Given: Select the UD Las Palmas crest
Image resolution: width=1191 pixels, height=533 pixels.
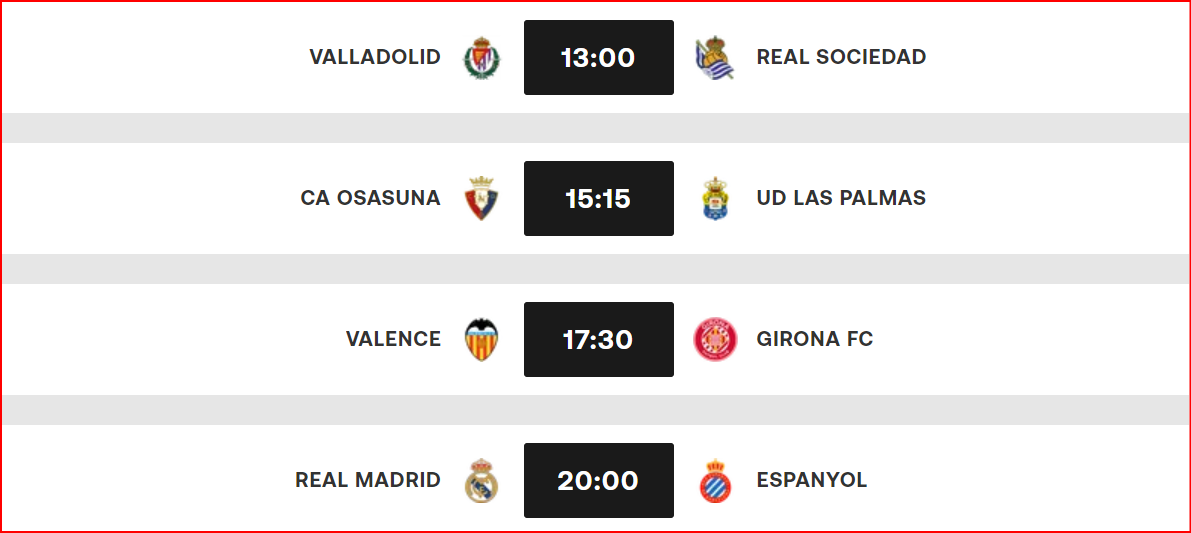Looking at the screenshot, I should 715,198.
